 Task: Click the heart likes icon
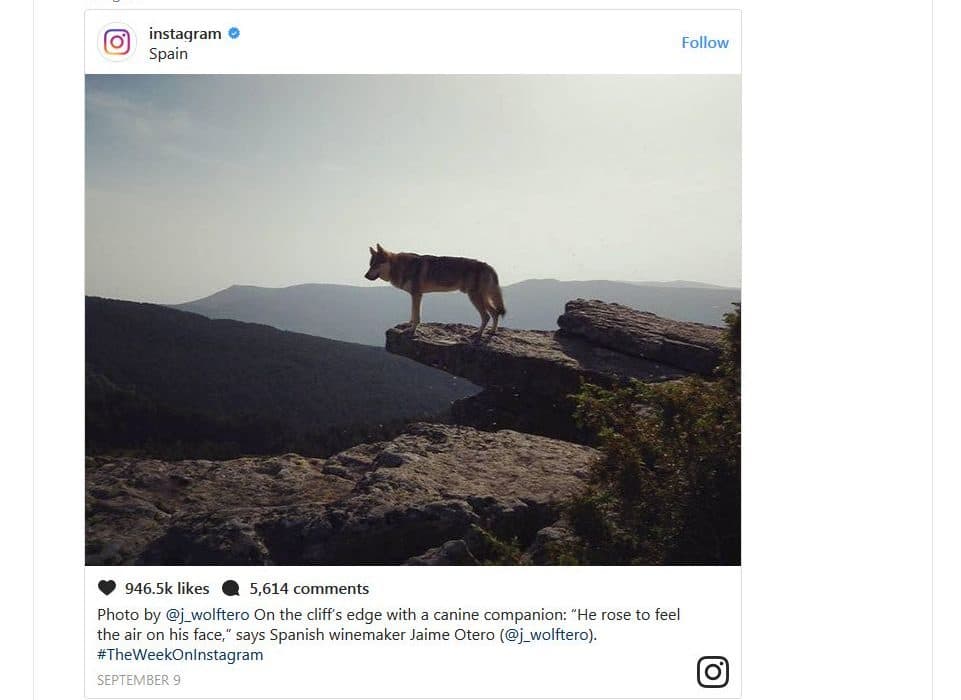(107, 588)
